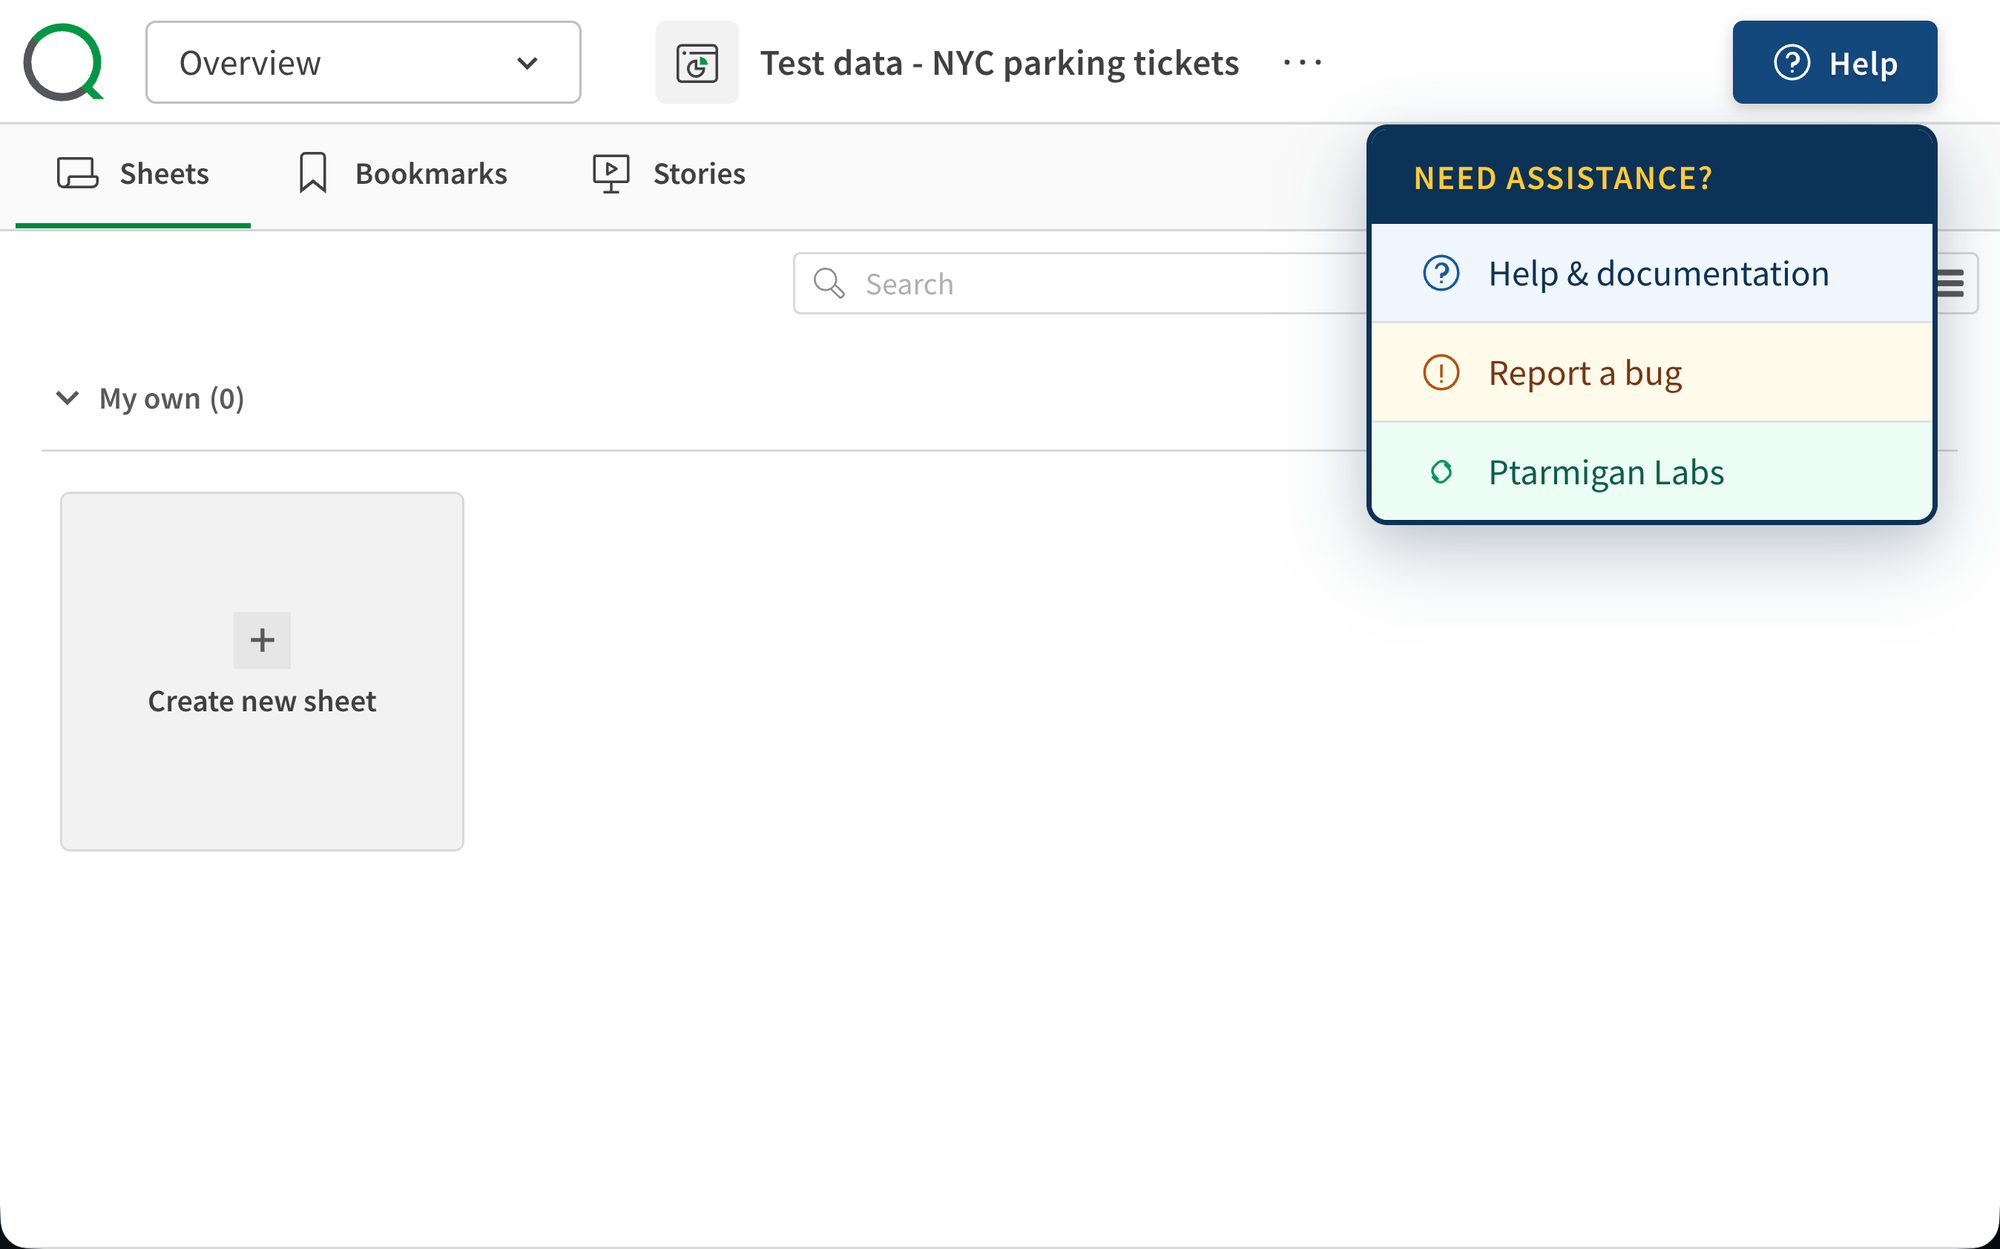2000x1249 pixels.
Task: Click the Stories presentation icon
Action: 610,173
